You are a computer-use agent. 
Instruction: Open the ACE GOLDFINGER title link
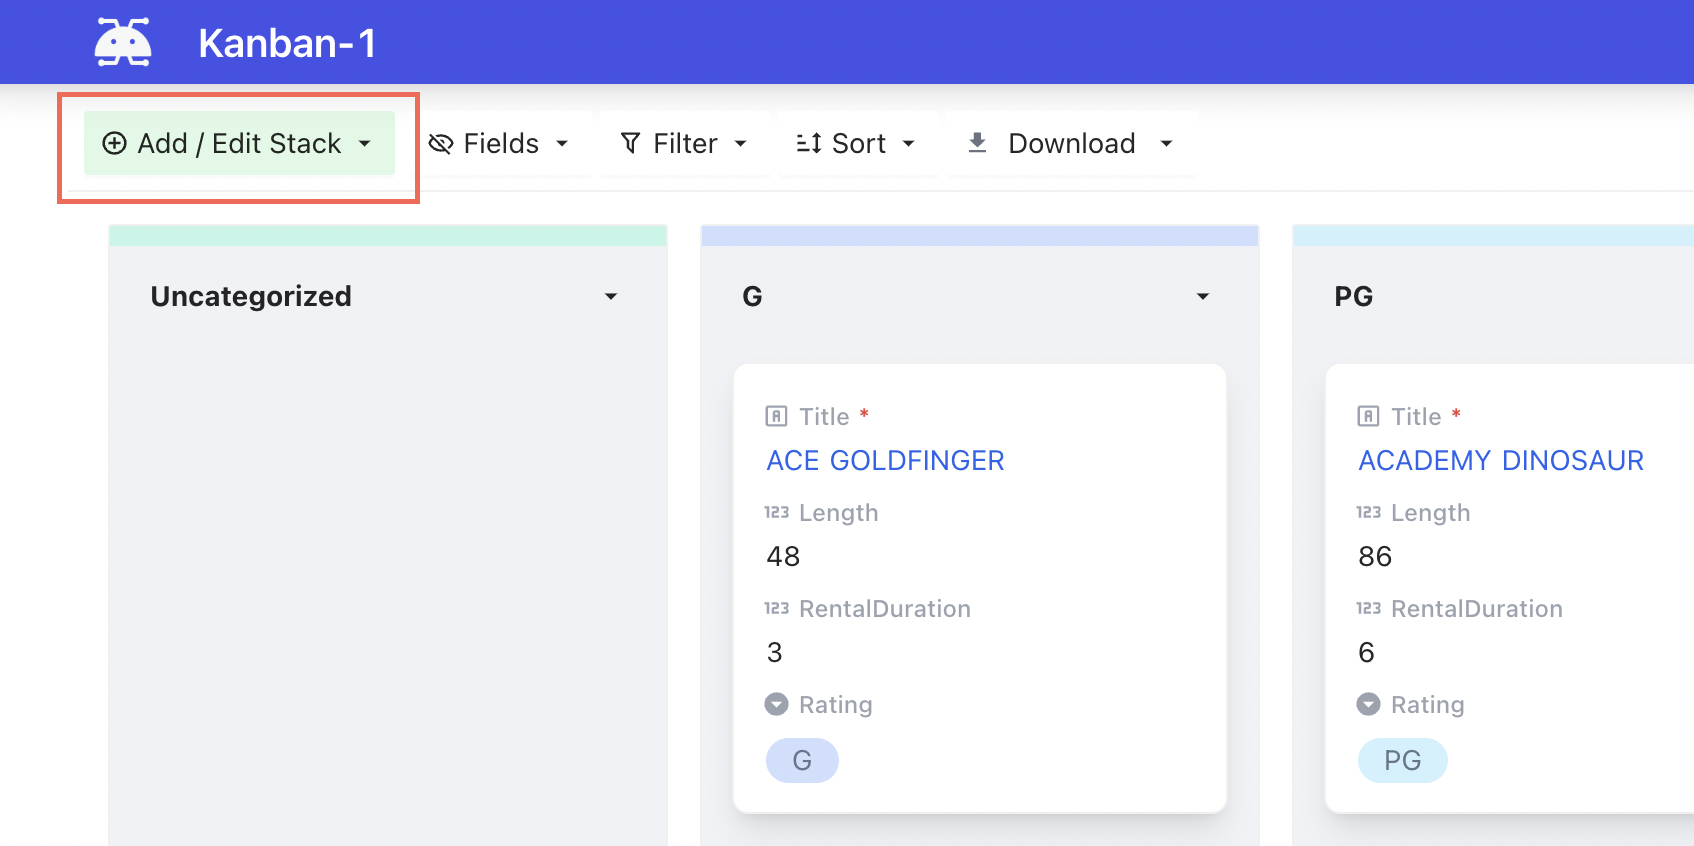[885, 460]
